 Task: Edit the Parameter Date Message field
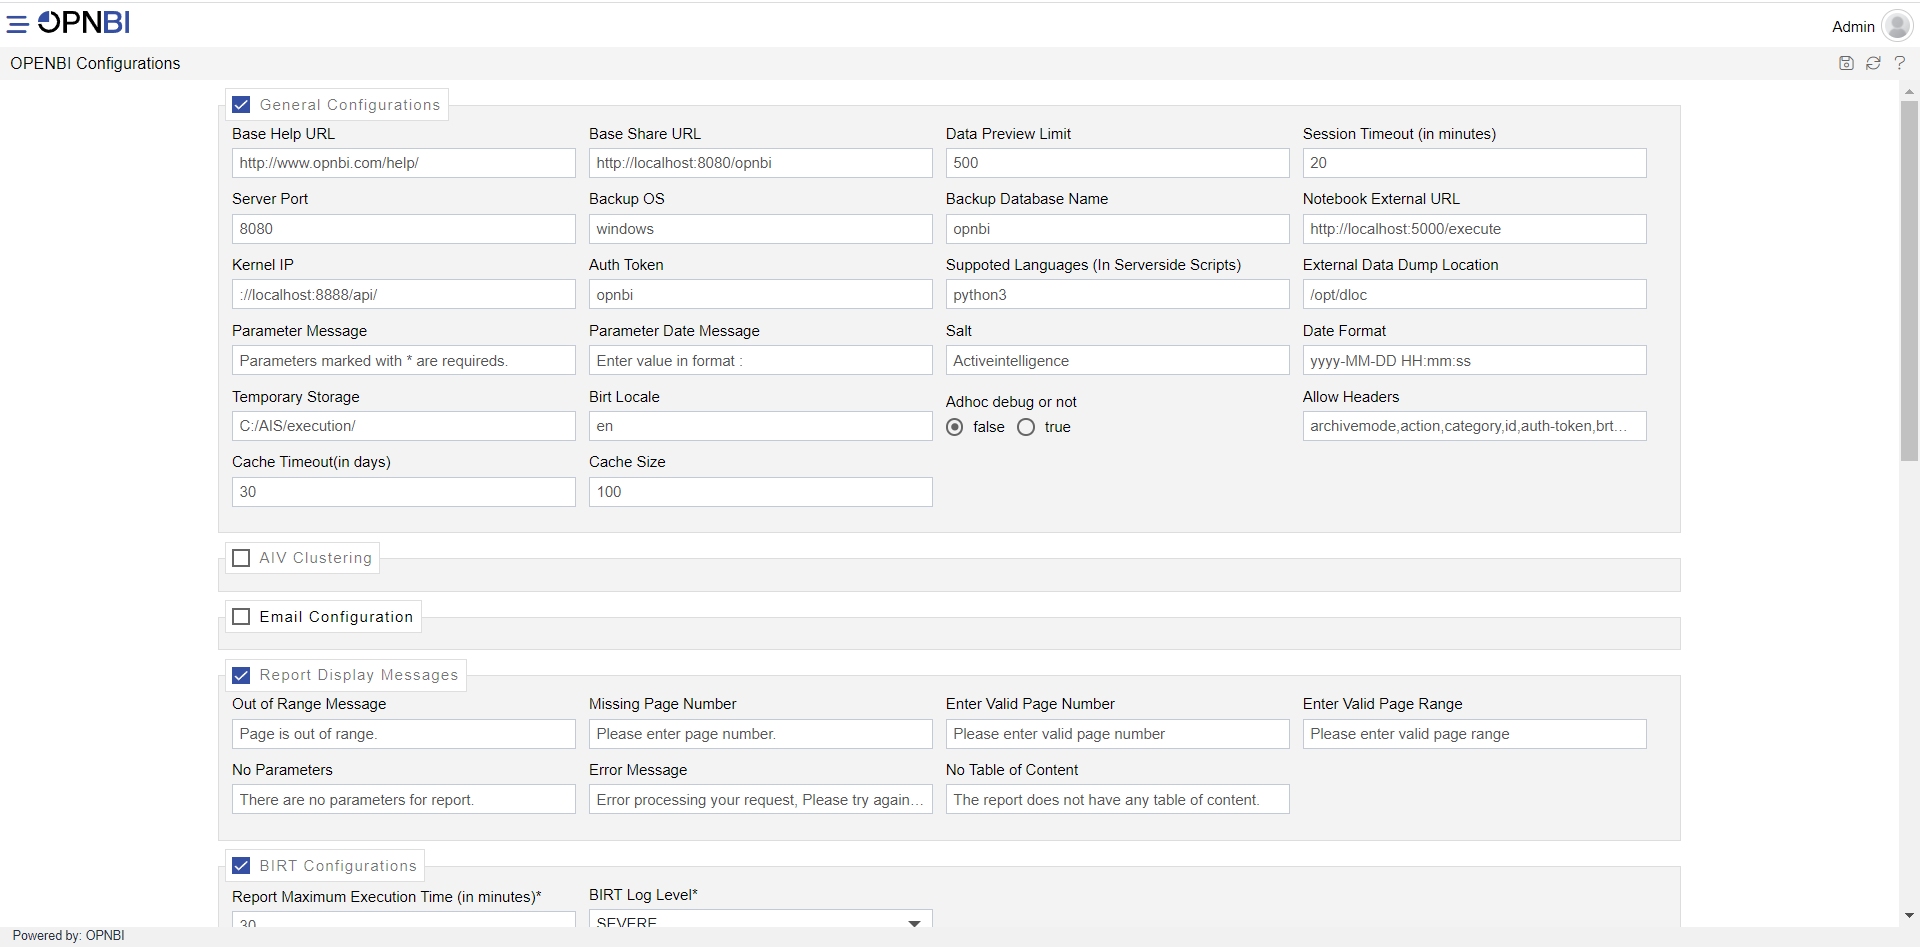pos(761,360)
